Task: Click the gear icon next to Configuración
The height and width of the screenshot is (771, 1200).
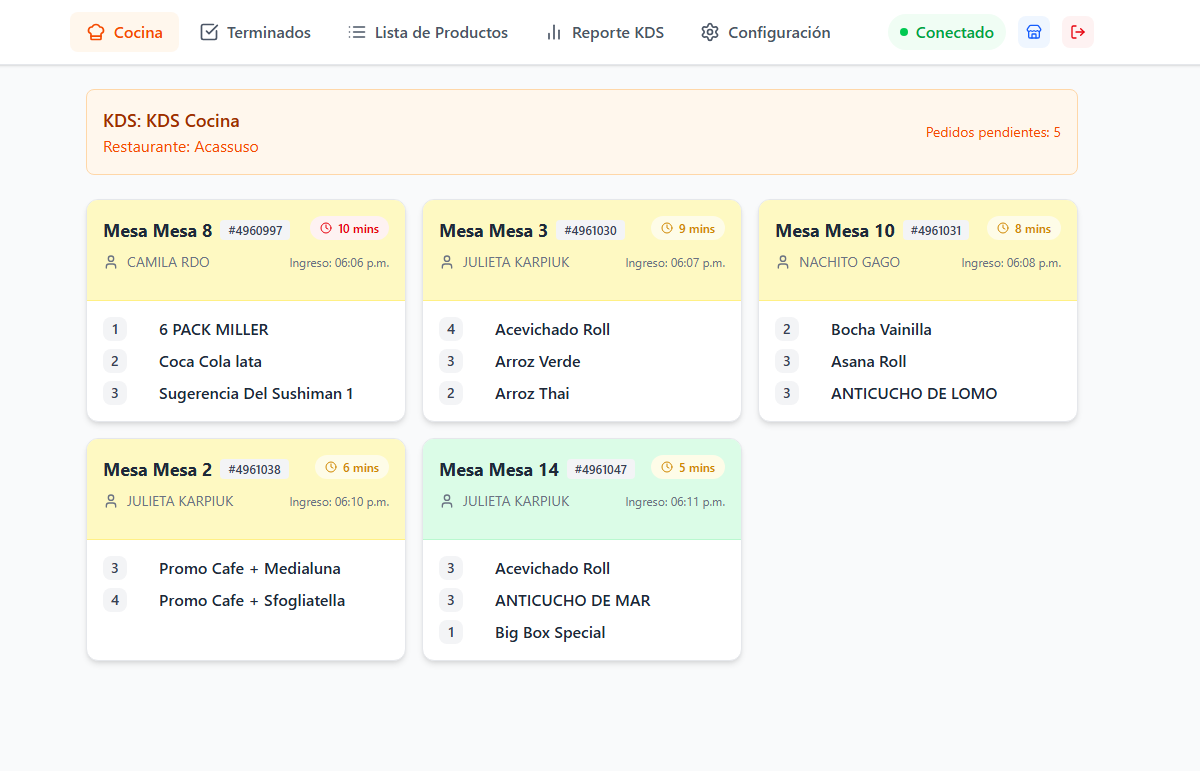Action: (x=710, y=32)
